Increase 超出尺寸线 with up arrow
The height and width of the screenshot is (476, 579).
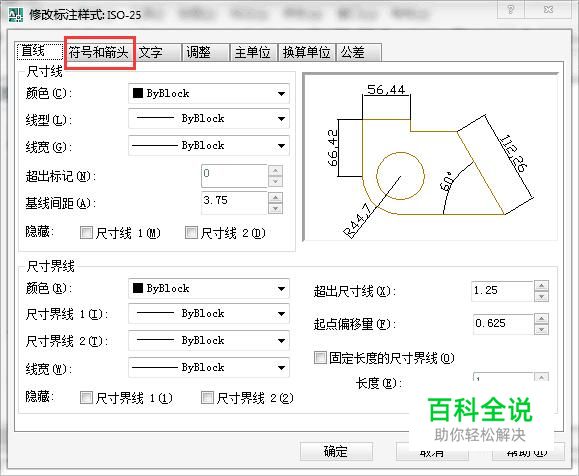click(541, 286)
